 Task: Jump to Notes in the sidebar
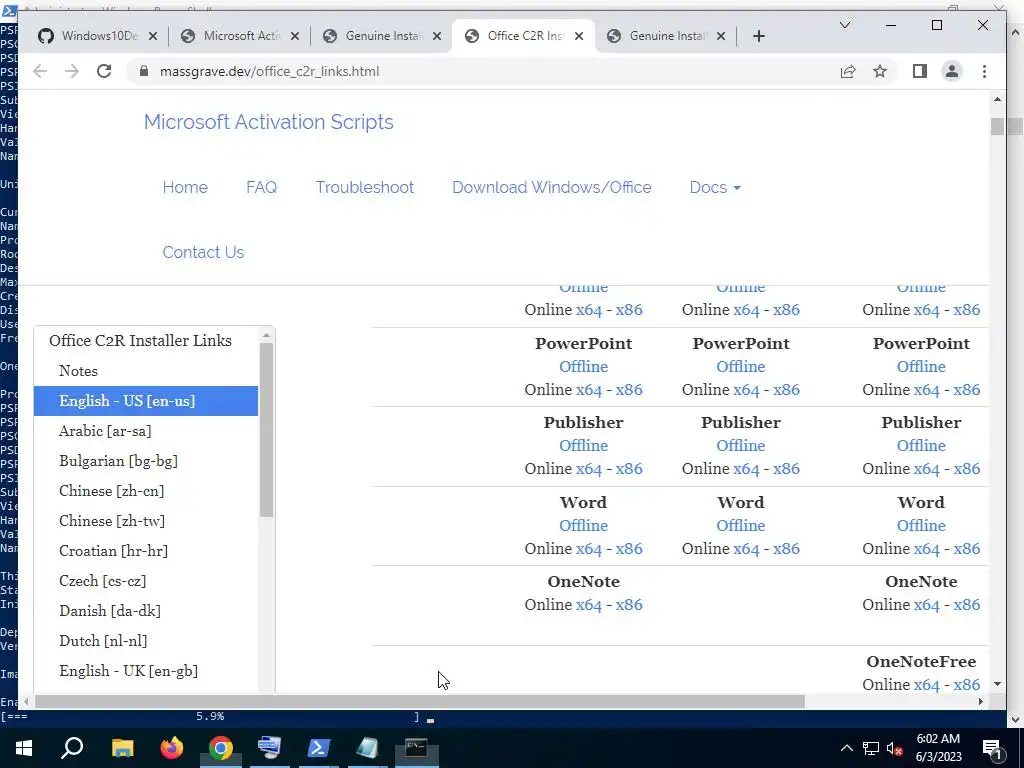click(78, 371)
